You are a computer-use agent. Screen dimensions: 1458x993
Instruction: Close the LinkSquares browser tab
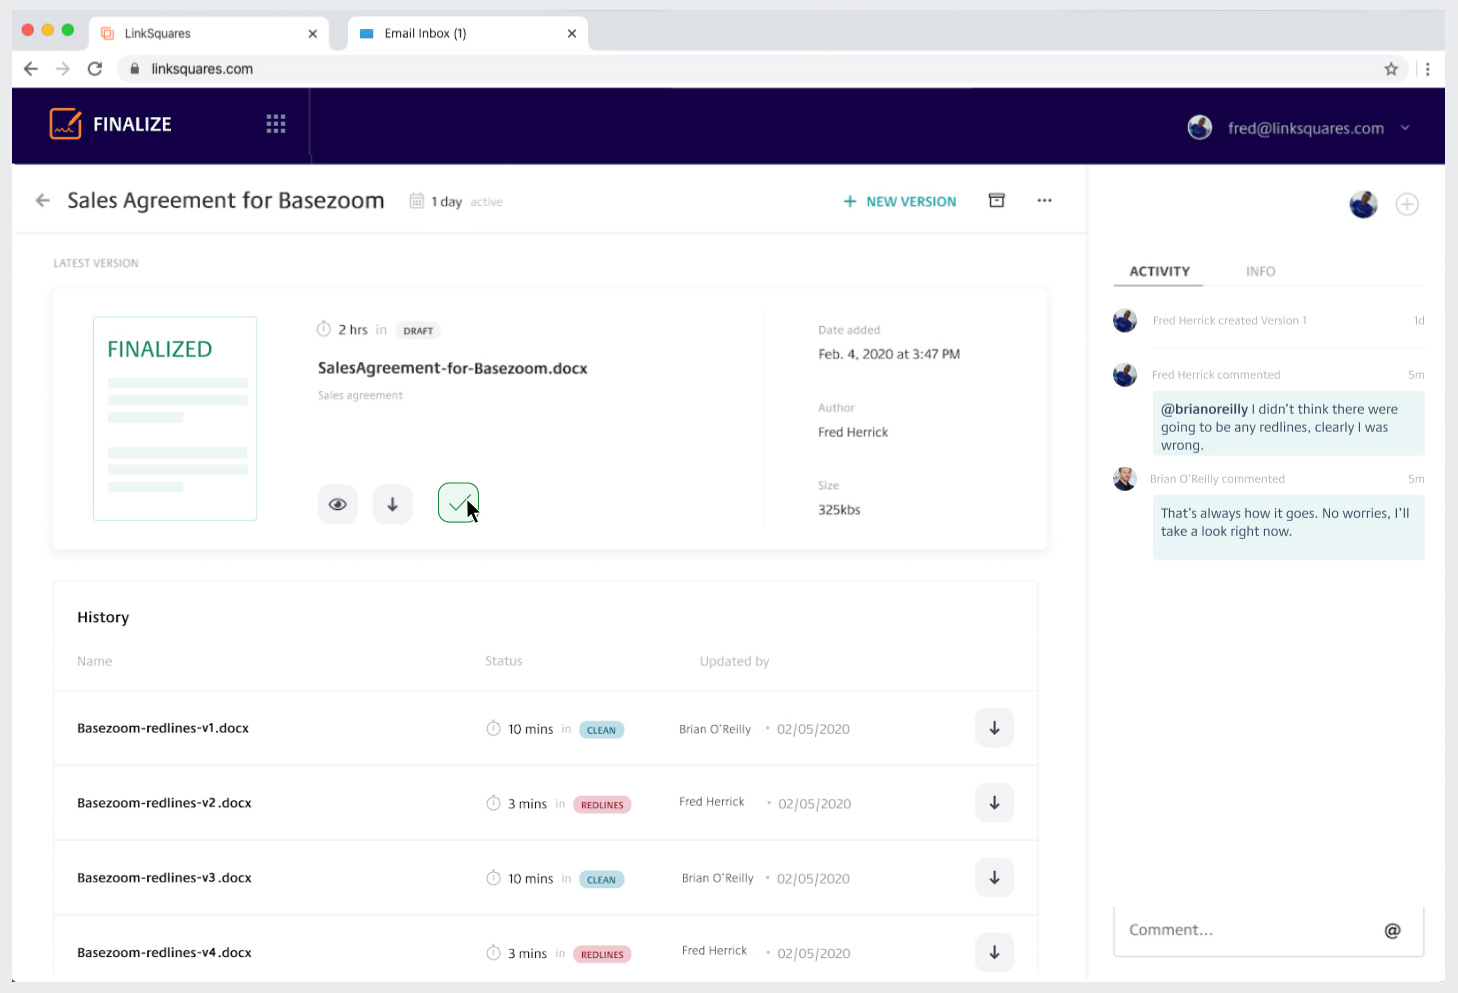click(313, 34)
